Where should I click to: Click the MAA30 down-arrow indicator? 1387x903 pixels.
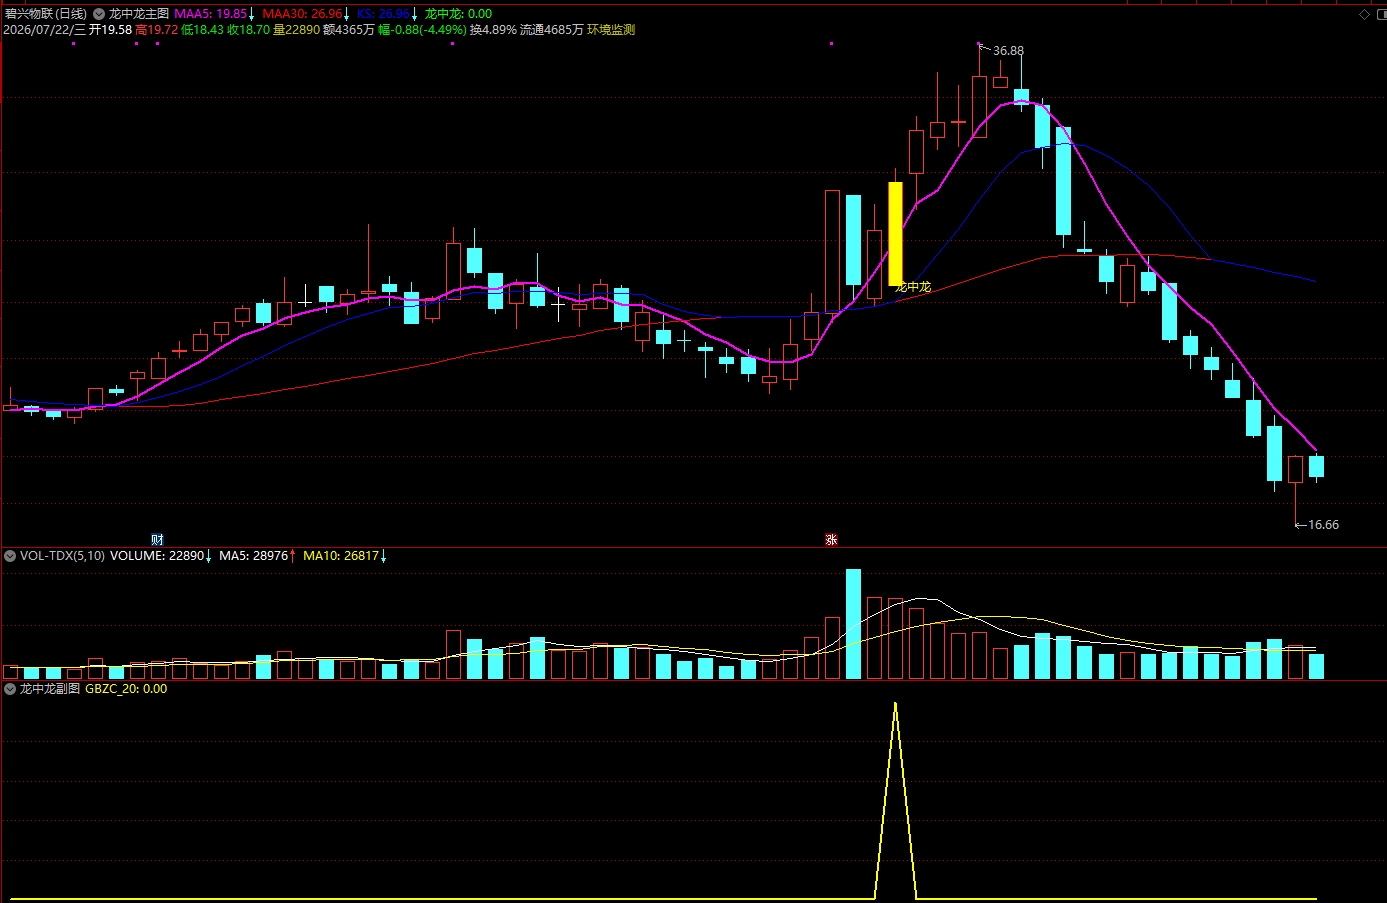click(x=346, y=14)
